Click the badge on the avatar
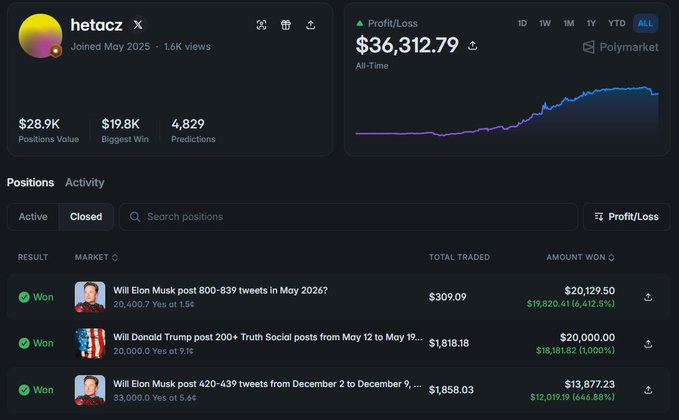679x420 pixels. click(x=55, y=51)
